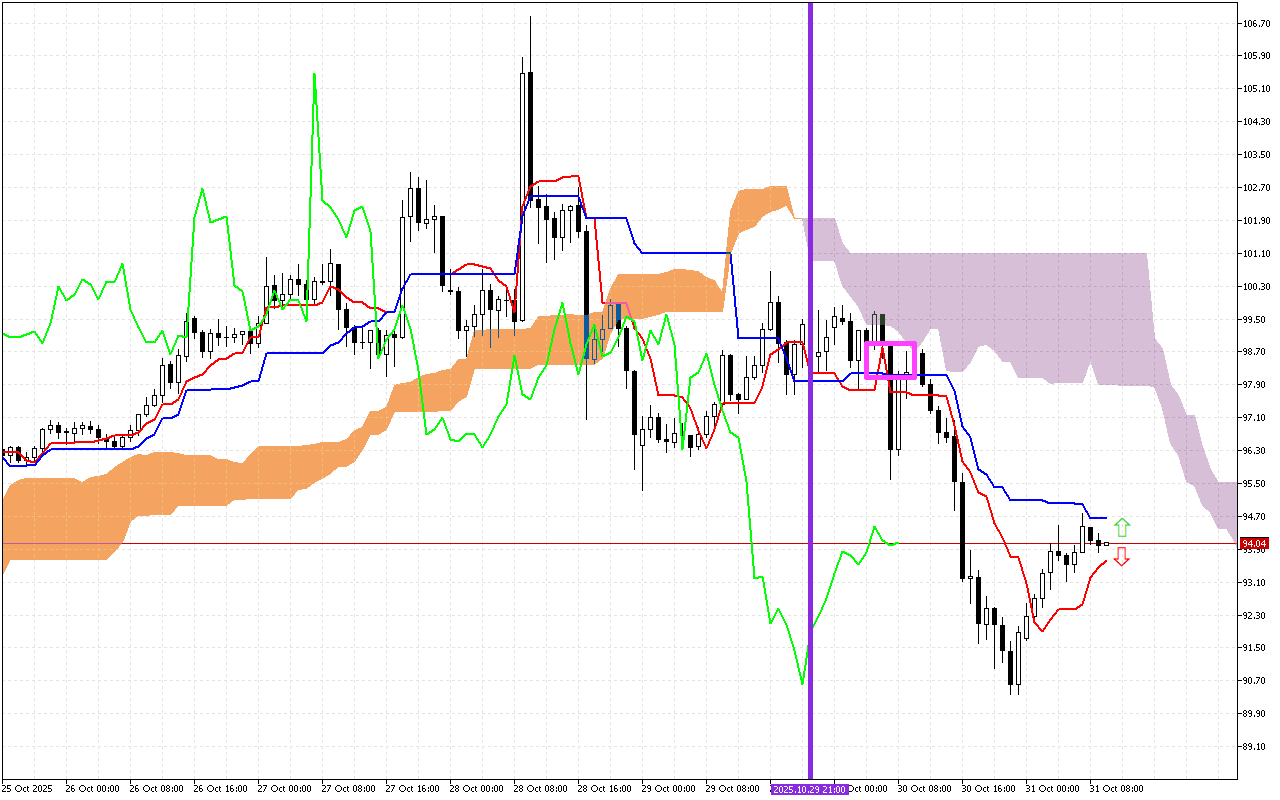1280x800 pixels.
Task: Click the 106.70 label on price axis
Action: (x=1254, y=23)
